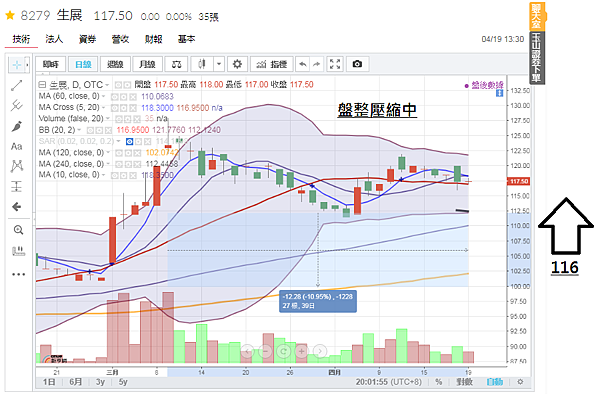Select the XABCD pattern tool
600x400 pixels.
[x=17, y=166]
